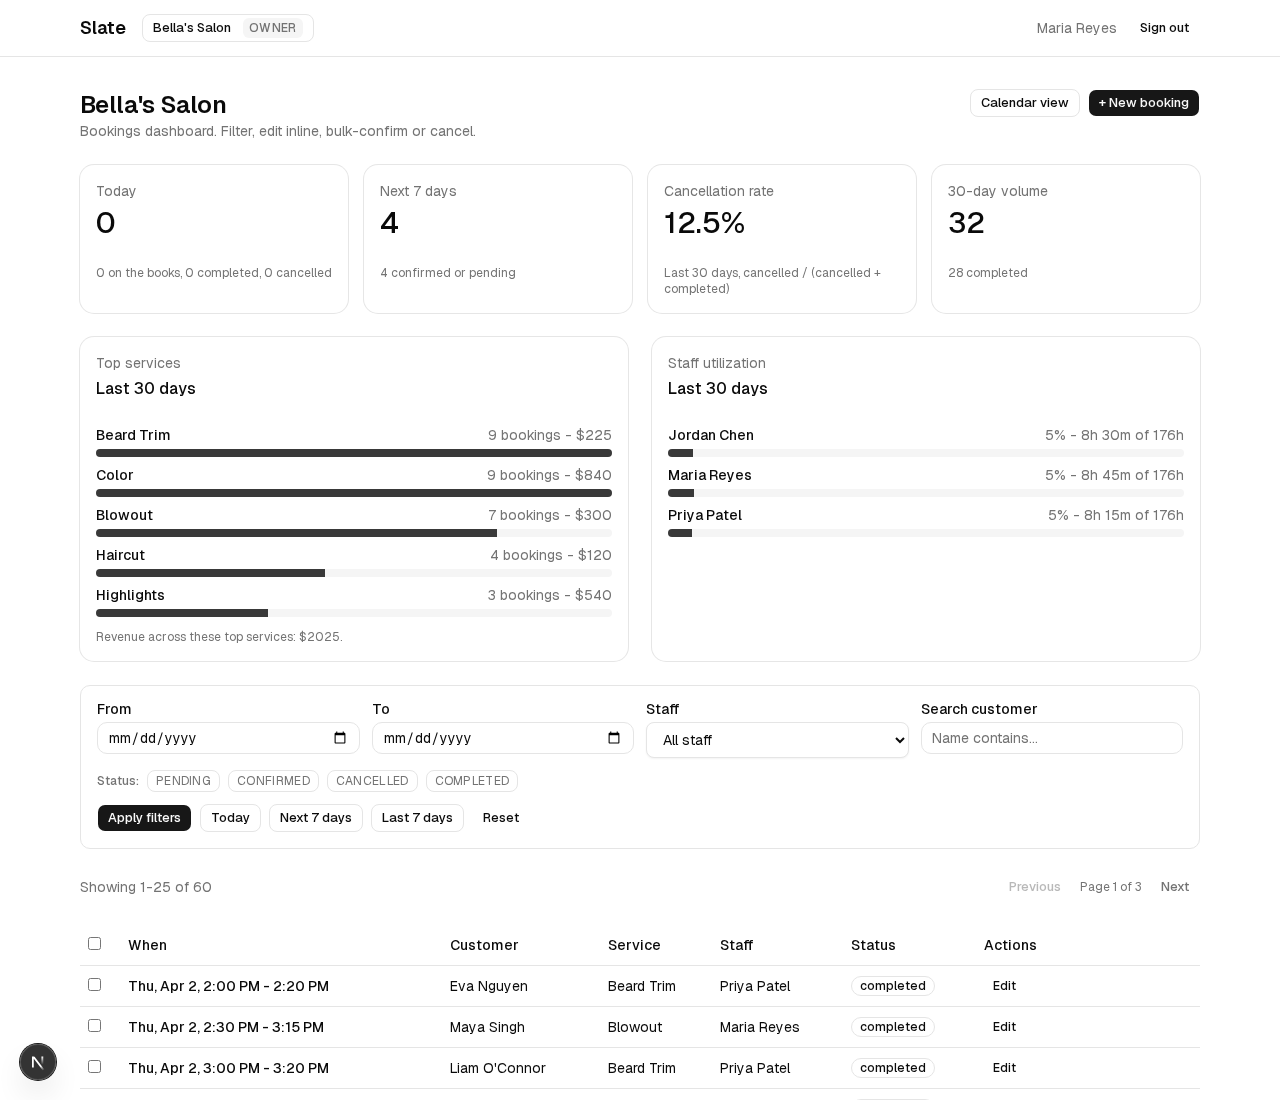Click Sign out
The image size is (1280, 1100).
pos(1164,28)
